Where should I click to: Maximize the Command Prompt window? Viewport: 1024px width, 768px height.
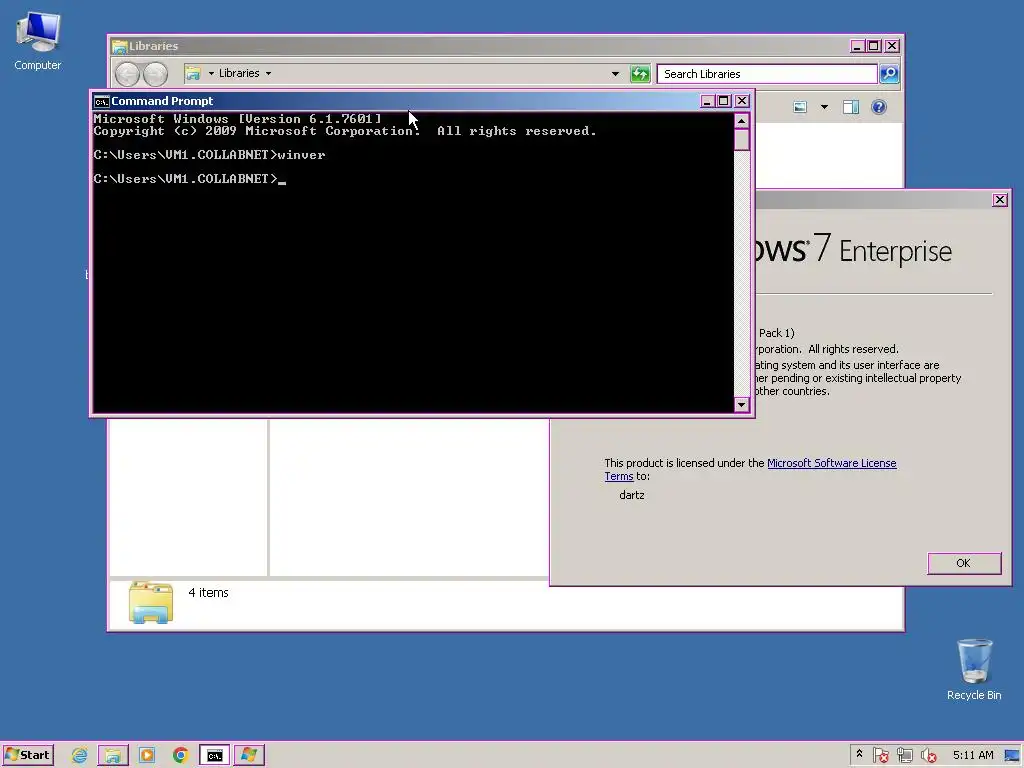pos(724,101)
